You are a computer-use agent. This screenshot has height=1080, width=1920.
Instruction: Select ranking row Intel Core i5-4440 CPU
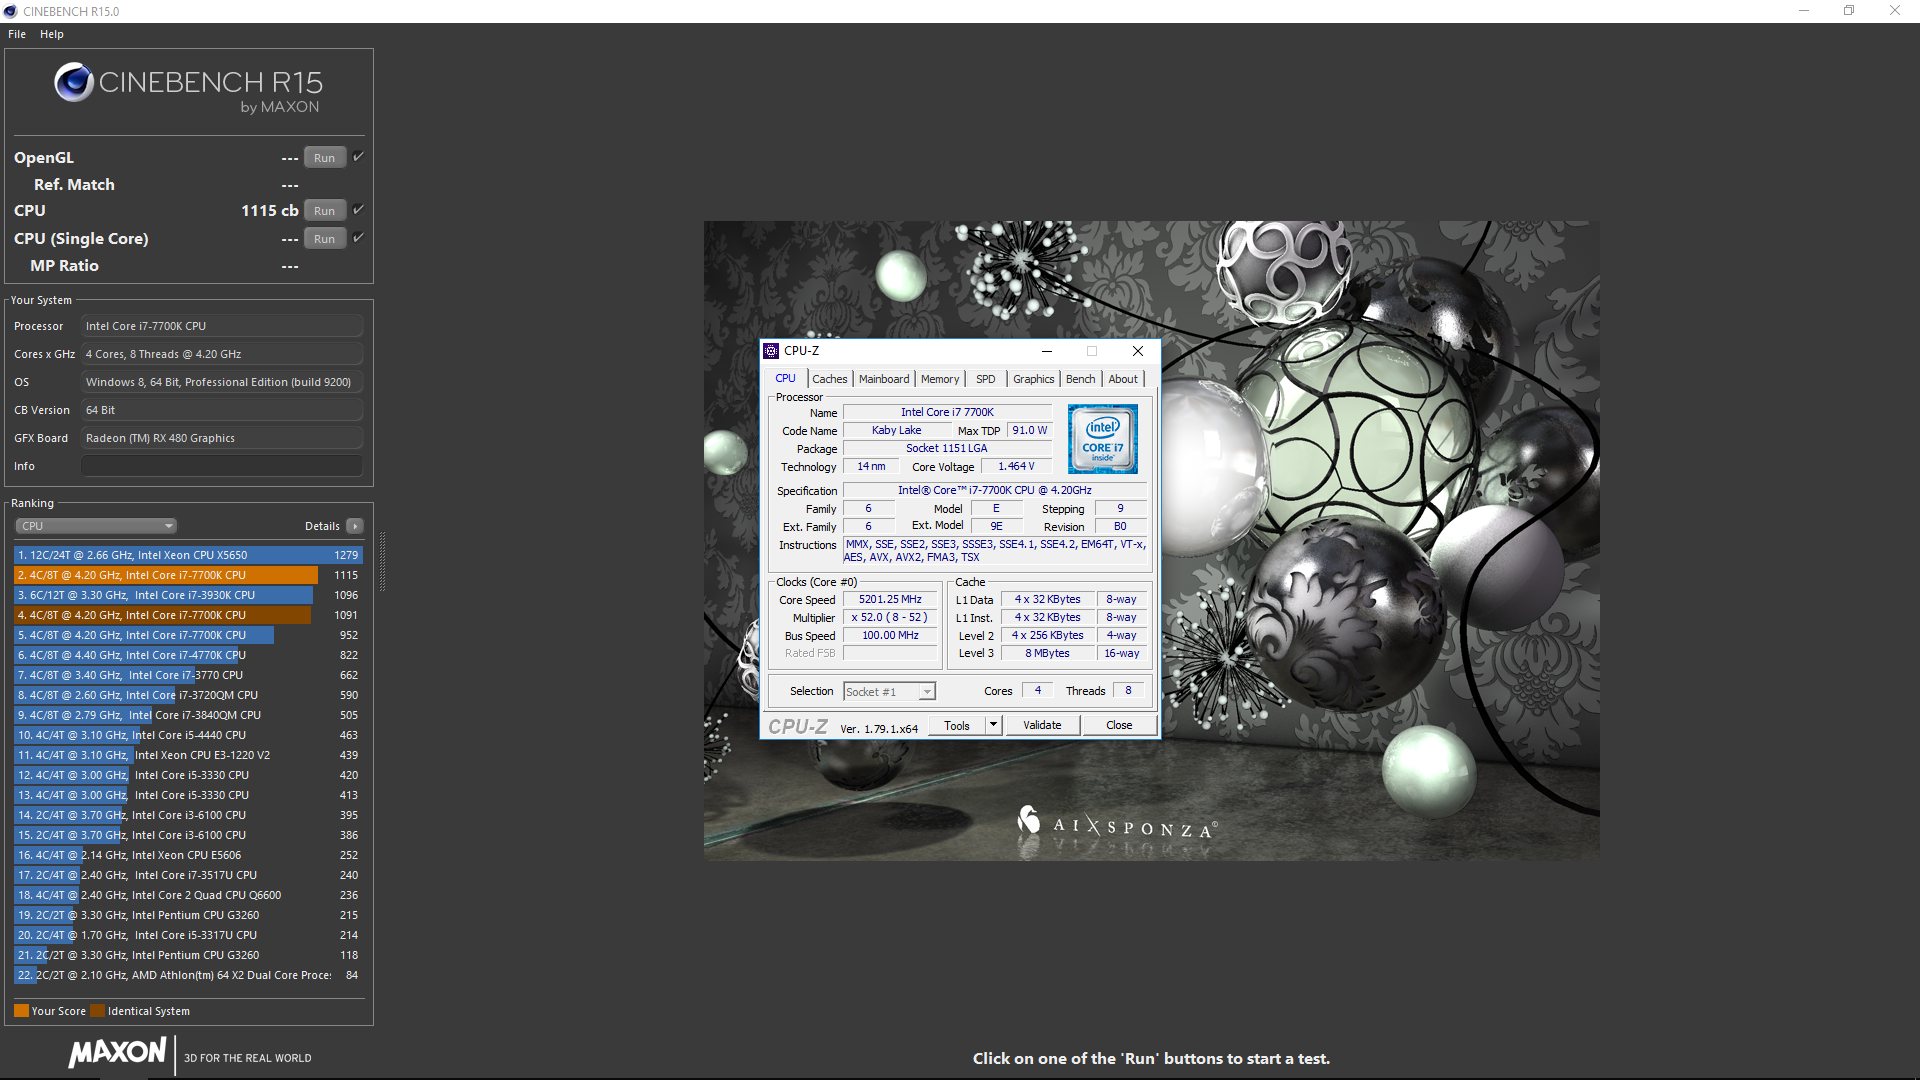pos(188,735)
